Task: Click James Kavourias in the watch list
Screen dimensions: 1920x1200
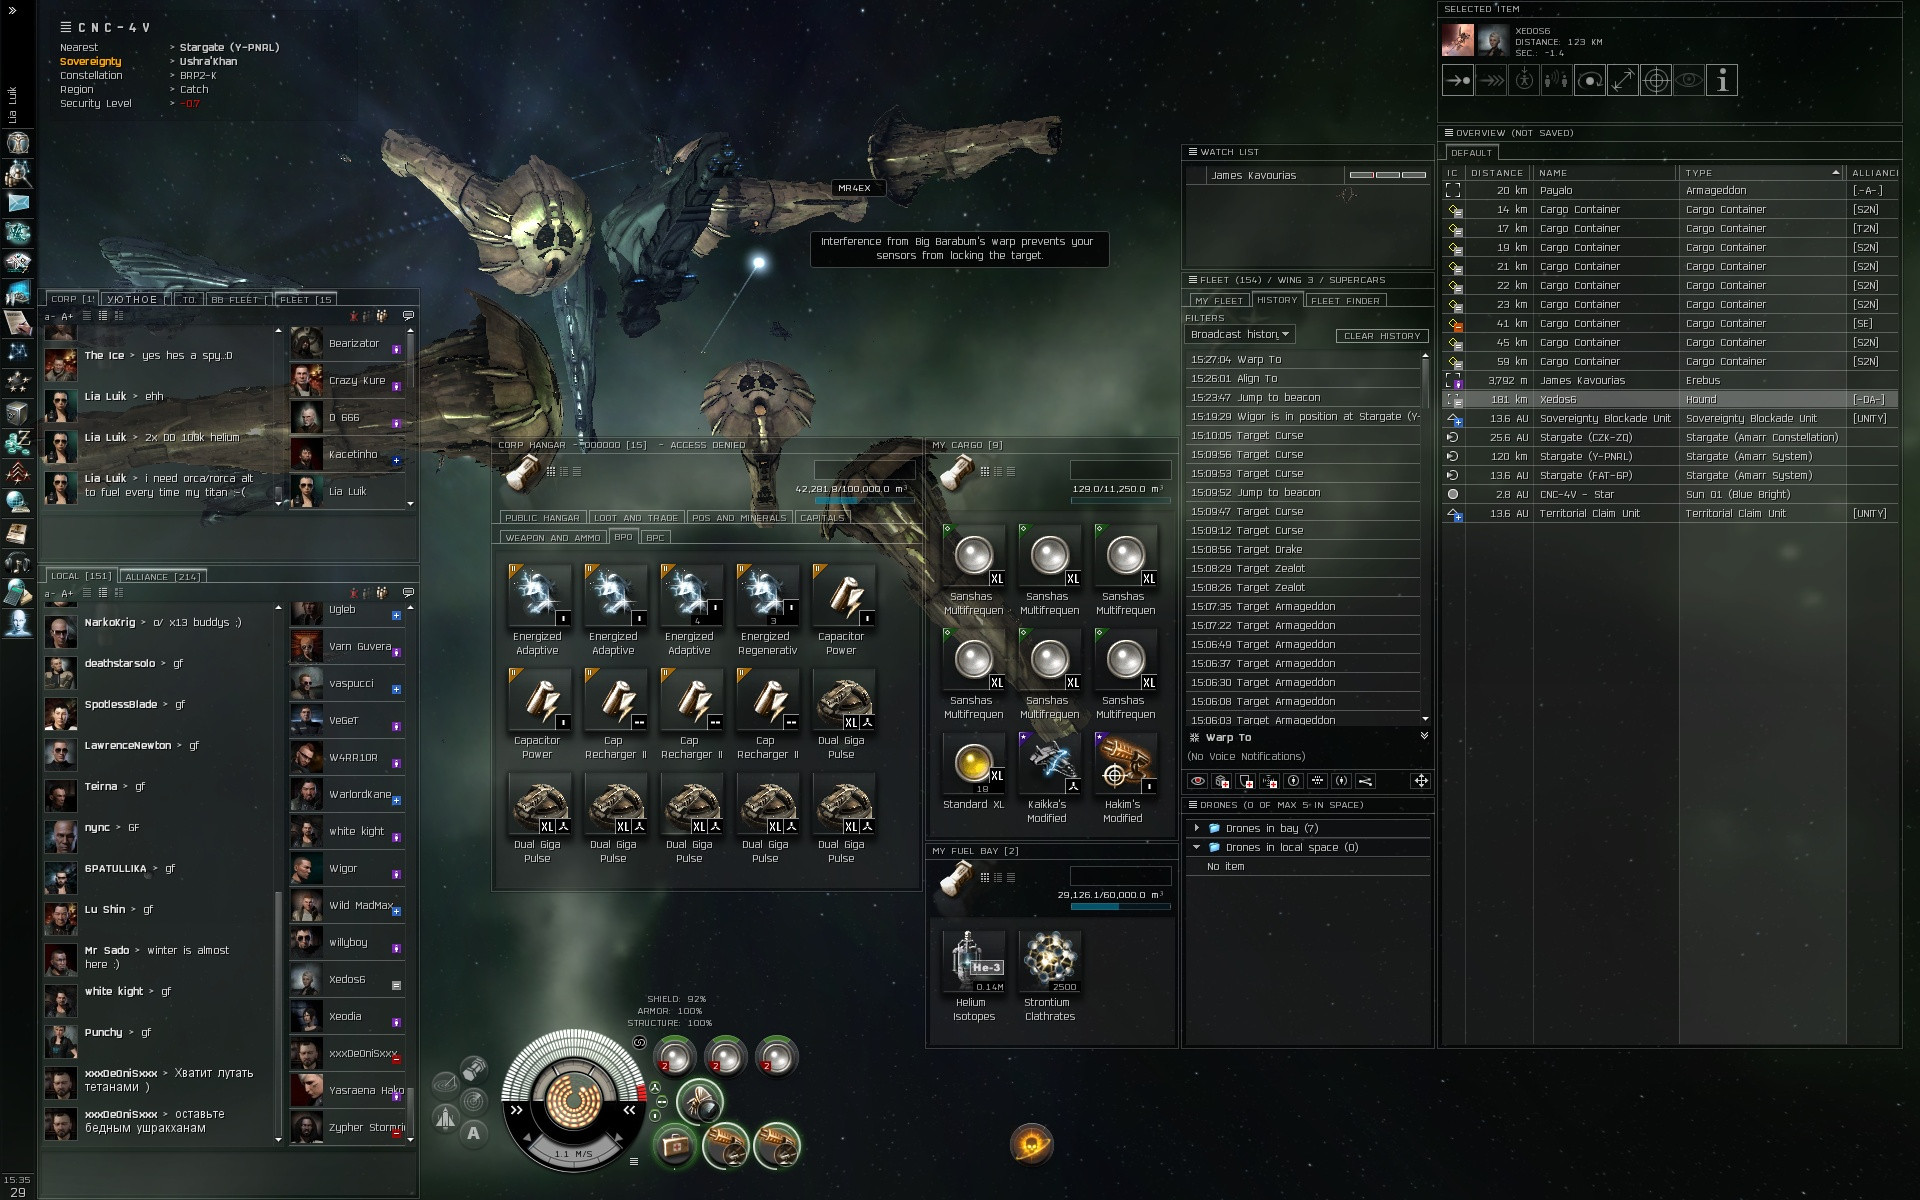Action: click(x=1306, y=175)
